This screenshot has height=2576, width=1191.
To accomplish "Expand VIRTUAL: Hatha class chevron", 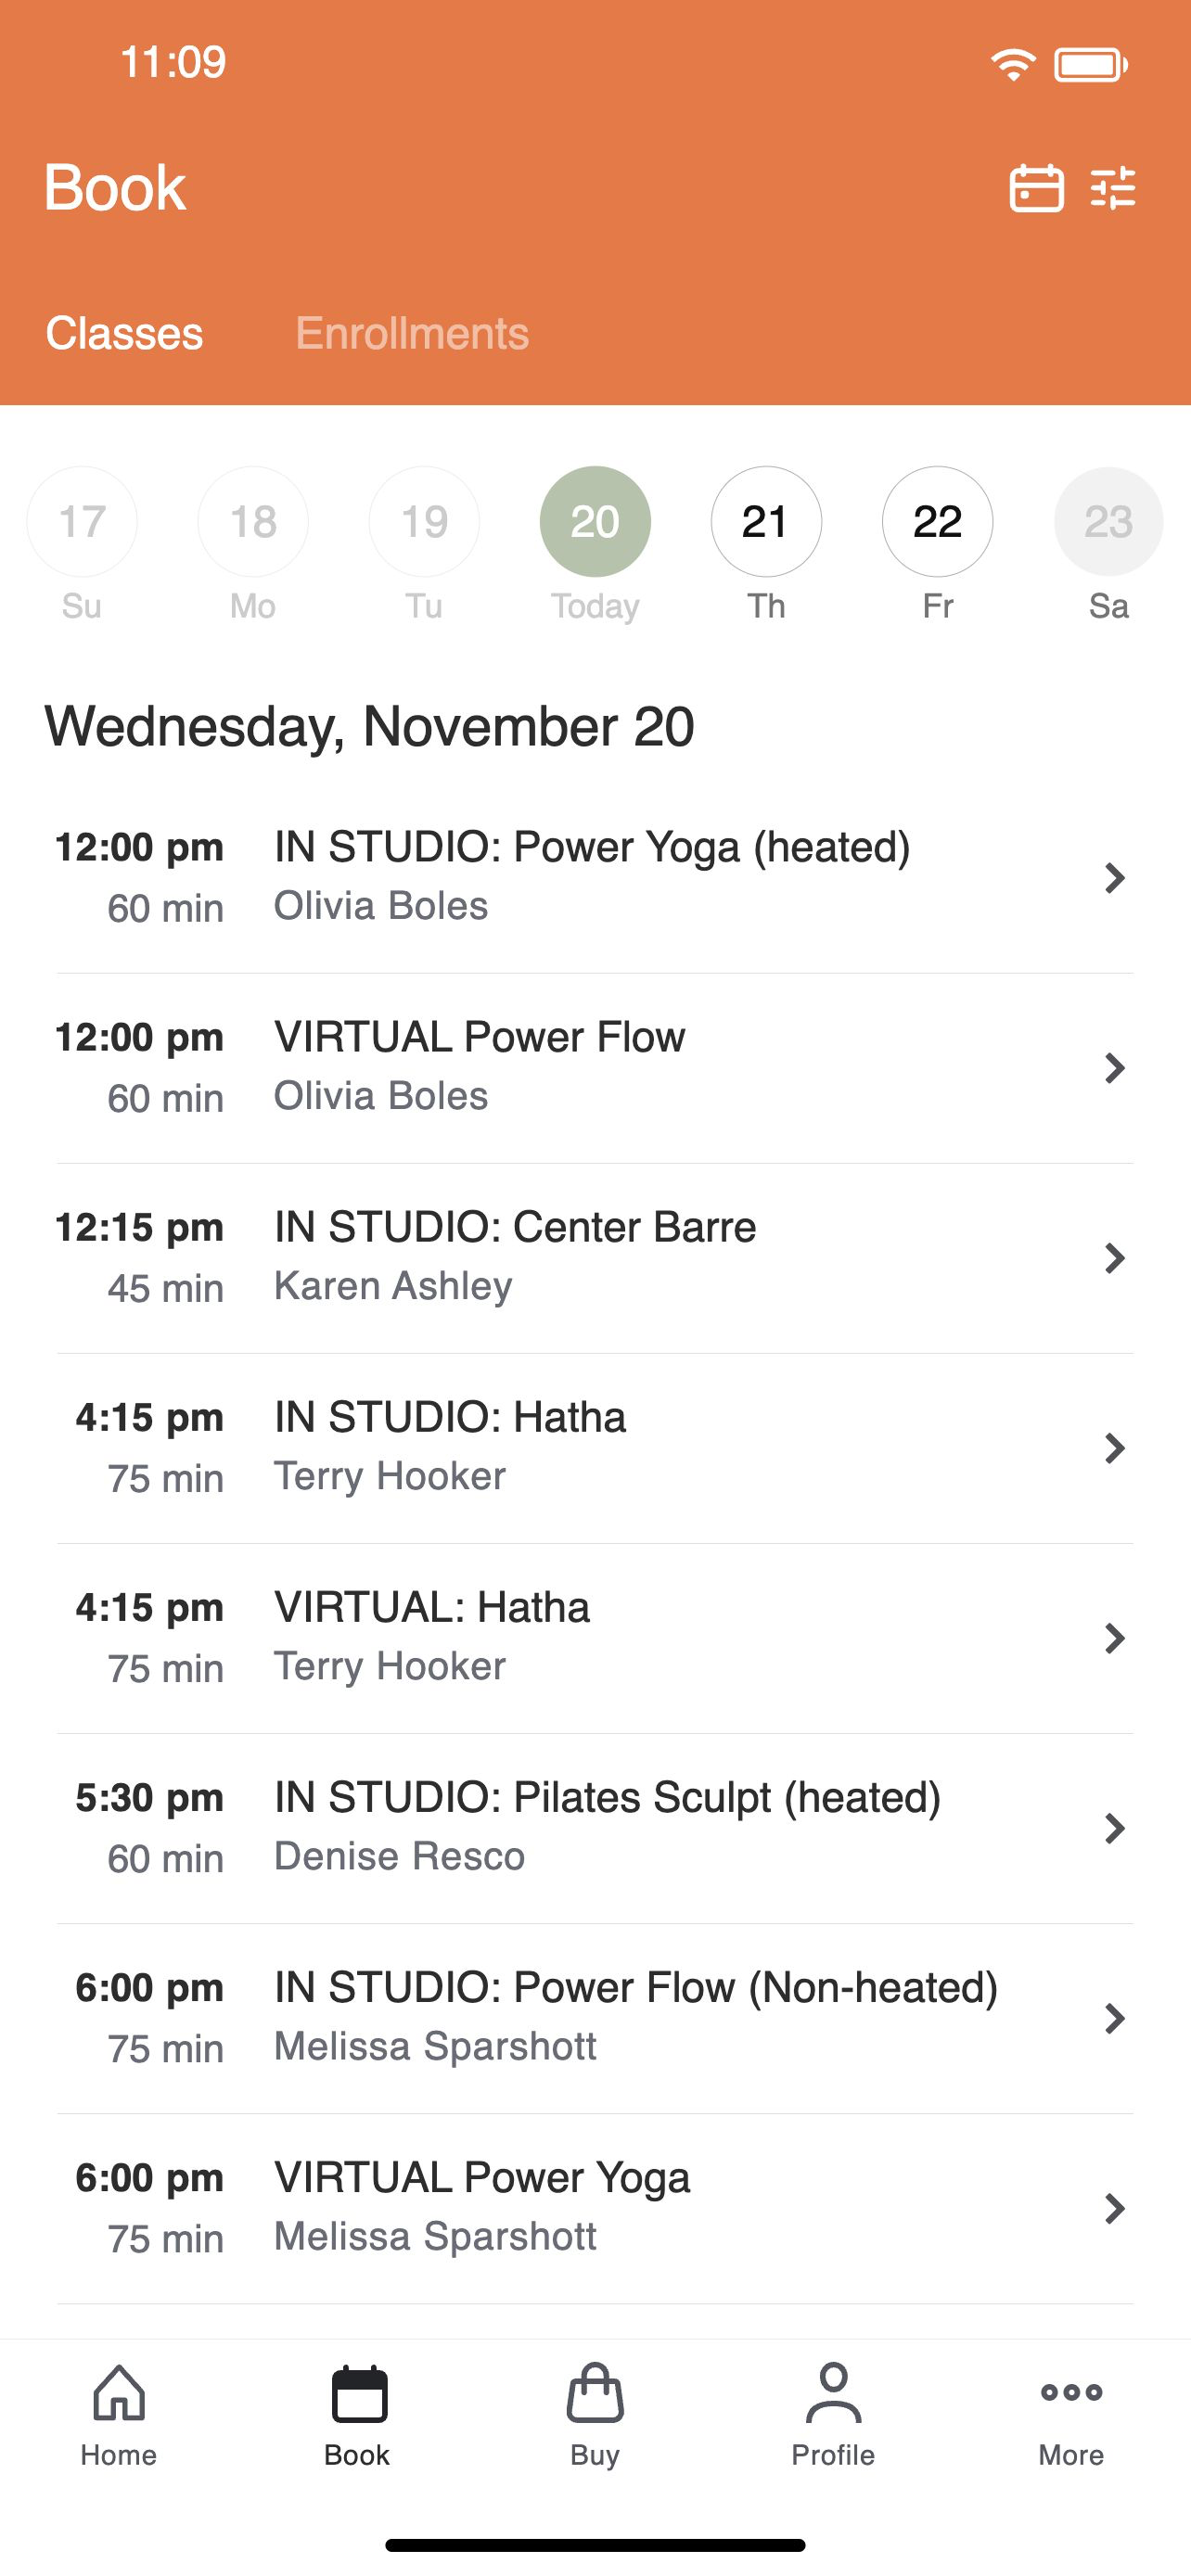I will pos(1114,1637).
